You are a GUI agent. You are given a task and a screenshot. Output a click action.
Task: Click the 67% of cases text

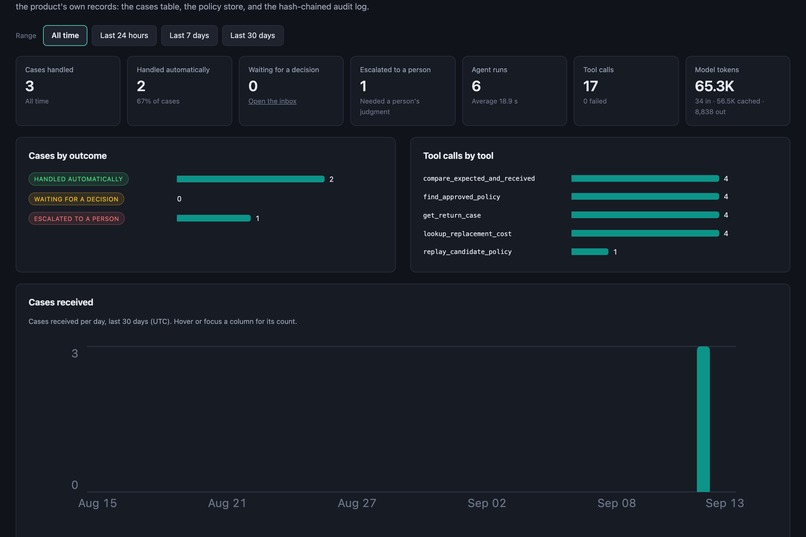[158, 101]
